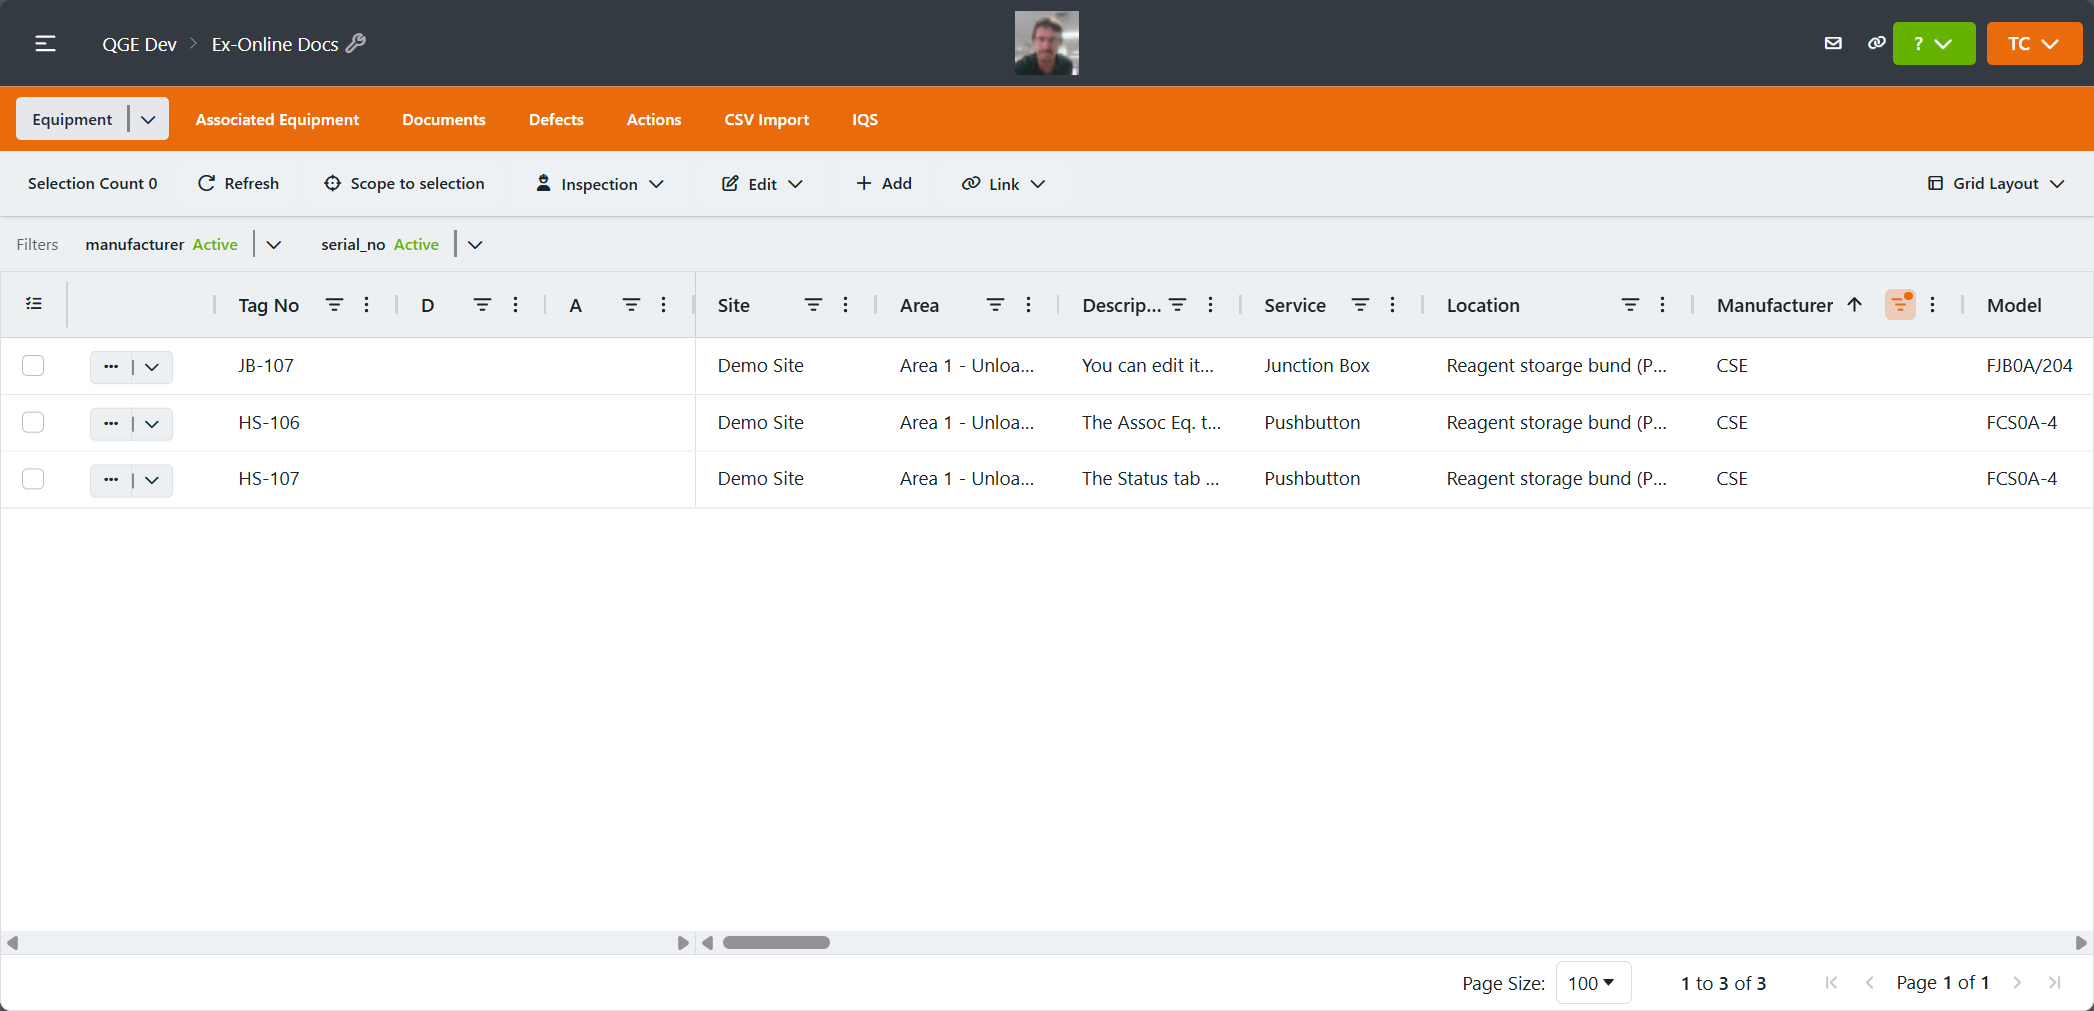The image size is (2094, 1011).
Task: Expand serial_no filter chevron
Action: click(x=476, y=245)
